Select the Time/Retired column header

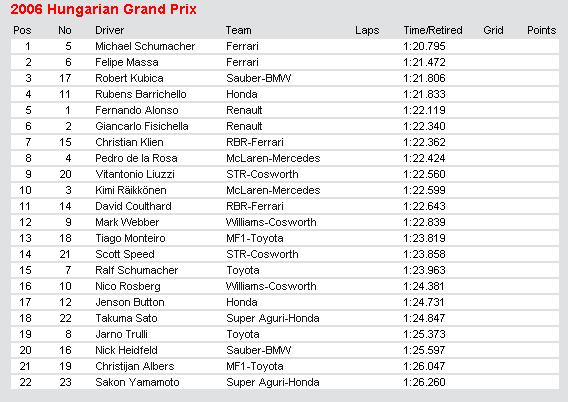point(433,30)
